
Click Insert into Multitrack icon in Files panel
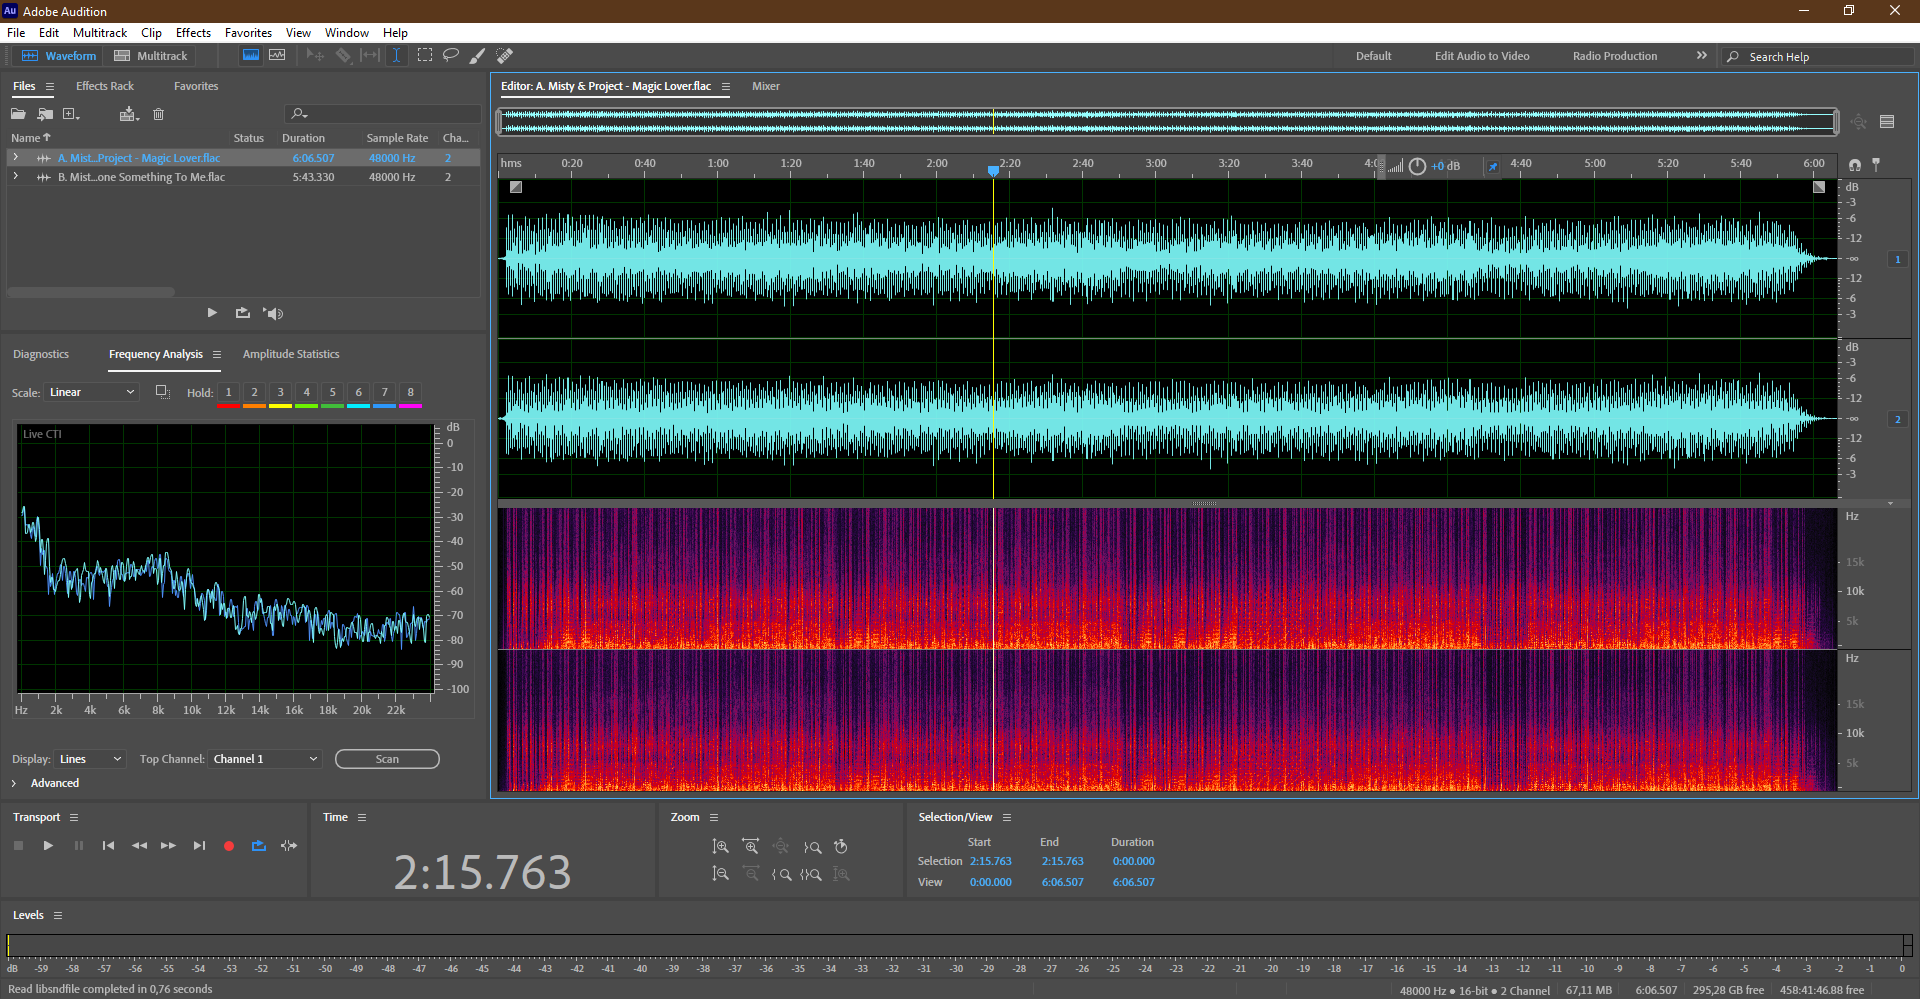128,114
